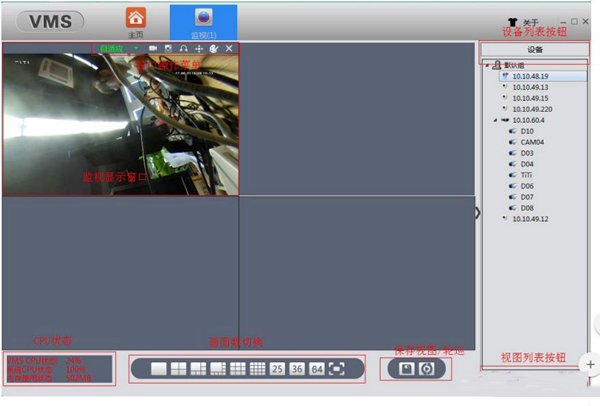Select channel CAM04 in device tree
This screenshot has width=600, height=406.
[x=531, y=142]
